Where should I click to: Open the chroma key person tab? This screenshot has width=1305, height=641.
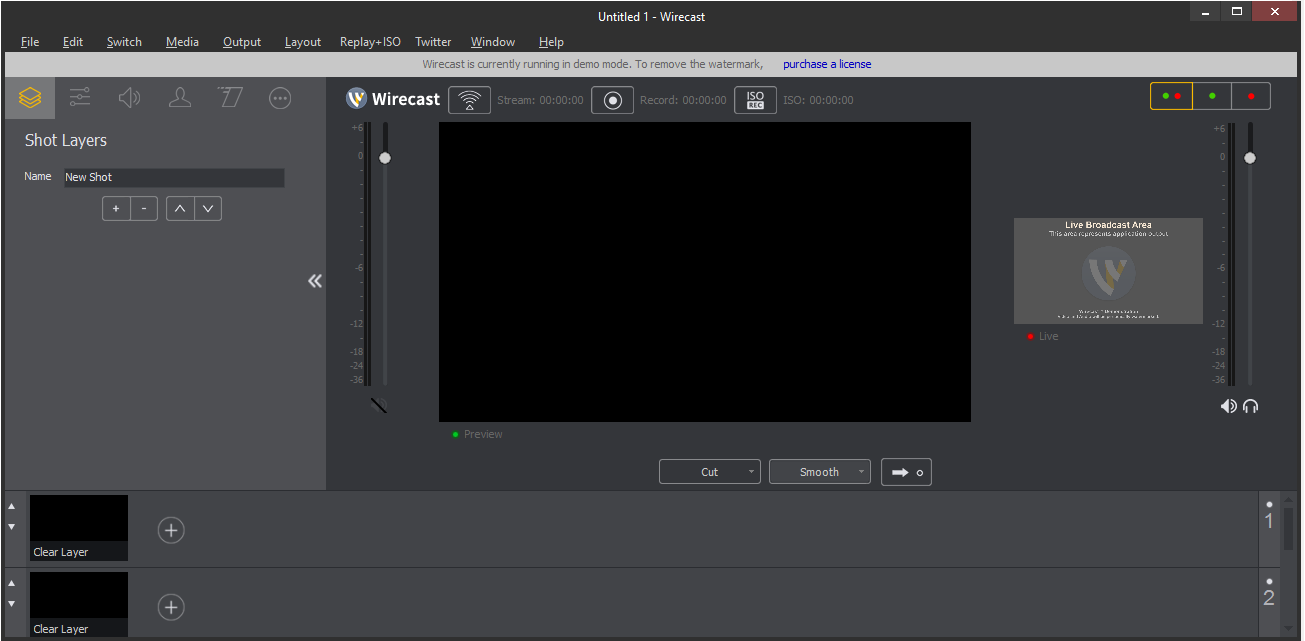point(180,98)
